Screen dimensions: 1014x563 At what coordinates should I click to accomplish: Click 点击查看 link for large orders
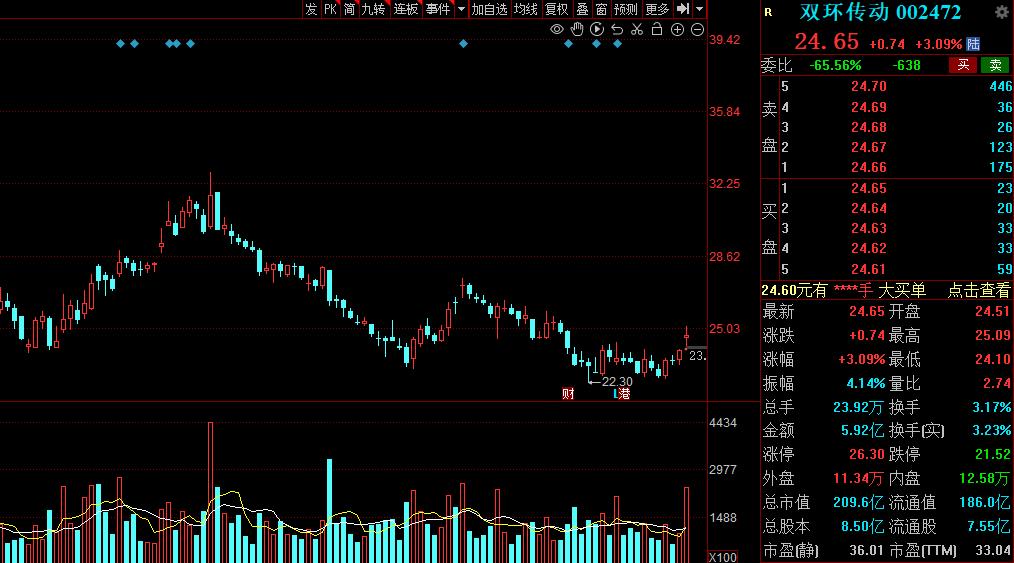978,291
